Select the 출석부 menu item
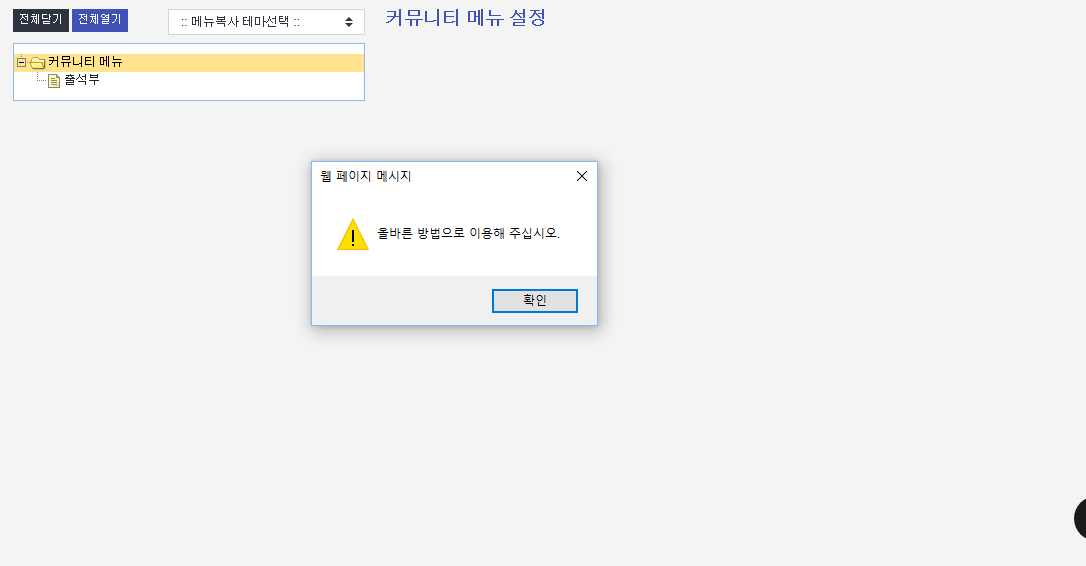The height and width of the screenshot is (566, 1086). click(82, 80)
